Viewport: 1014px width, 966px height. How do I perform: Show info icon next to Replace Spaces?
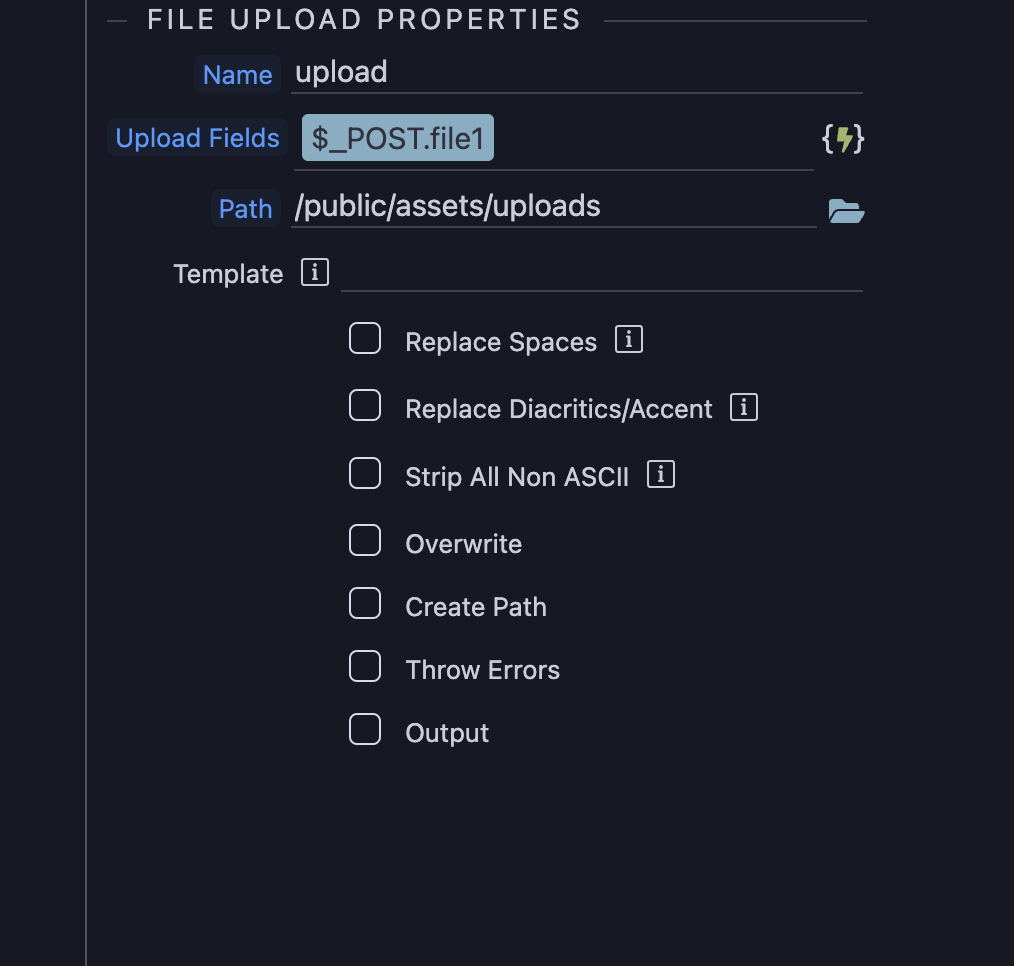pyautogui.click(x=628, y=340)
